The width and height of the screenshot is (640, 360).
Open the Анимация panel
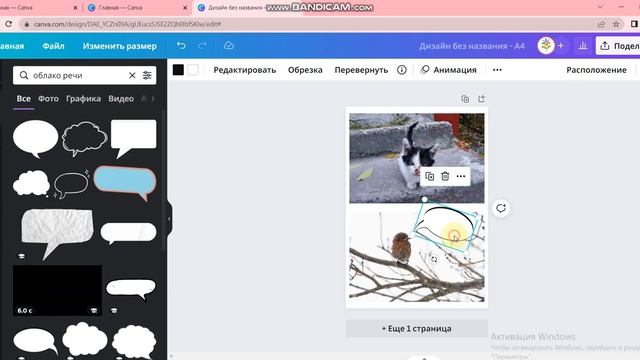click(x=449, y=70)
